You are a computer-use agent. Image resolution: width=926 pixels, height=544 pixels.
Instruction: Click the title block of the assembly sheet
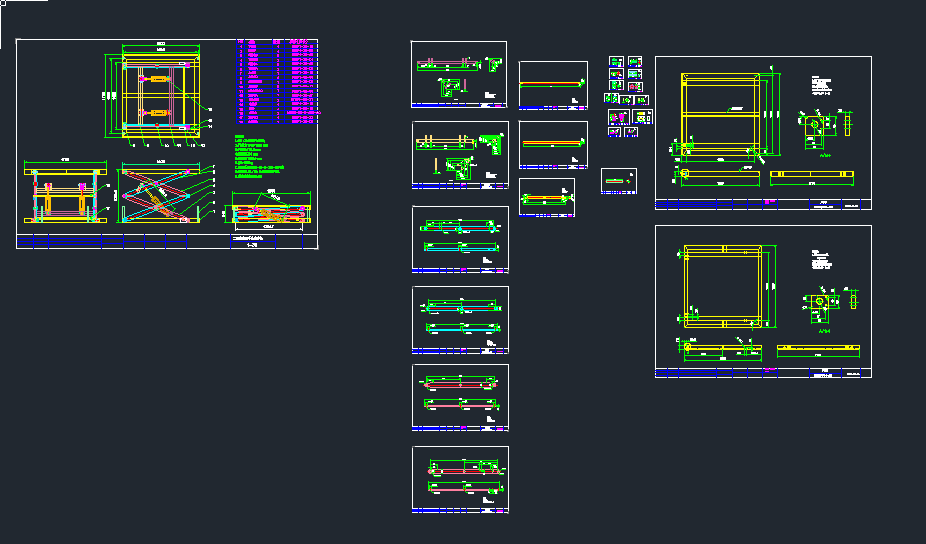[168, 241]
